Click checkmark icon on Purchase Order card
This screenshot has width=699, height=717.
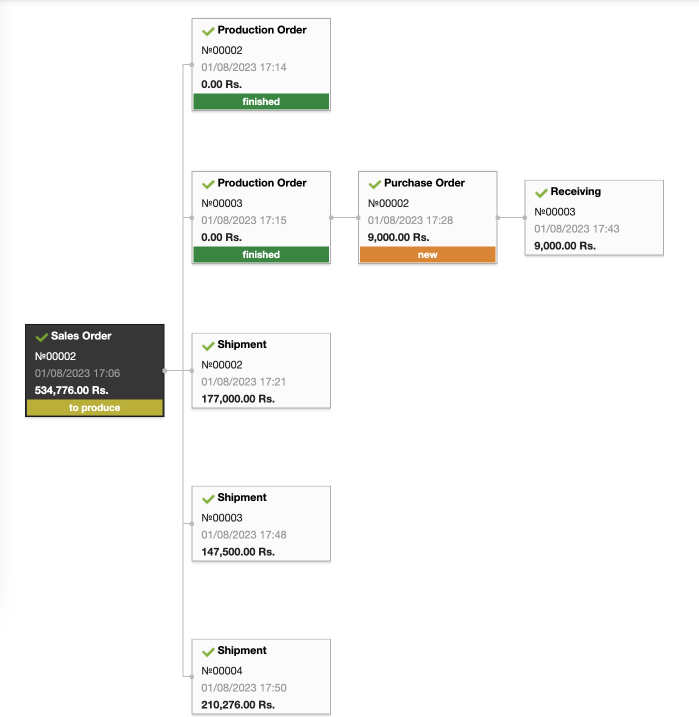coord(374,184)
